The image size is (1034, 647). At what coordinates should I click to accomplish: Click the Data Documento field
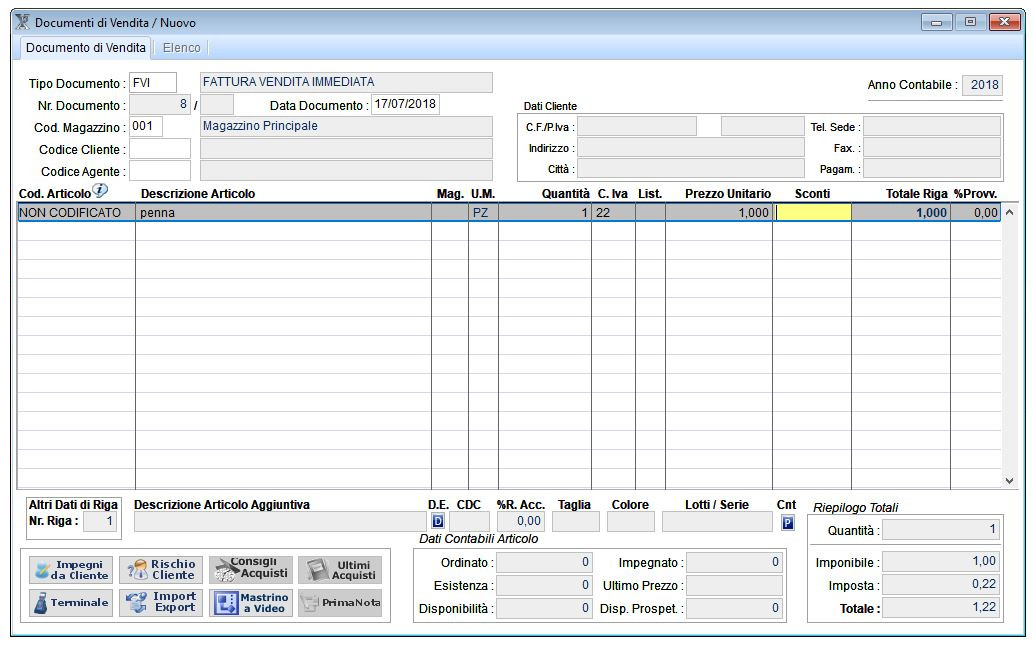[x=406, y=104]
